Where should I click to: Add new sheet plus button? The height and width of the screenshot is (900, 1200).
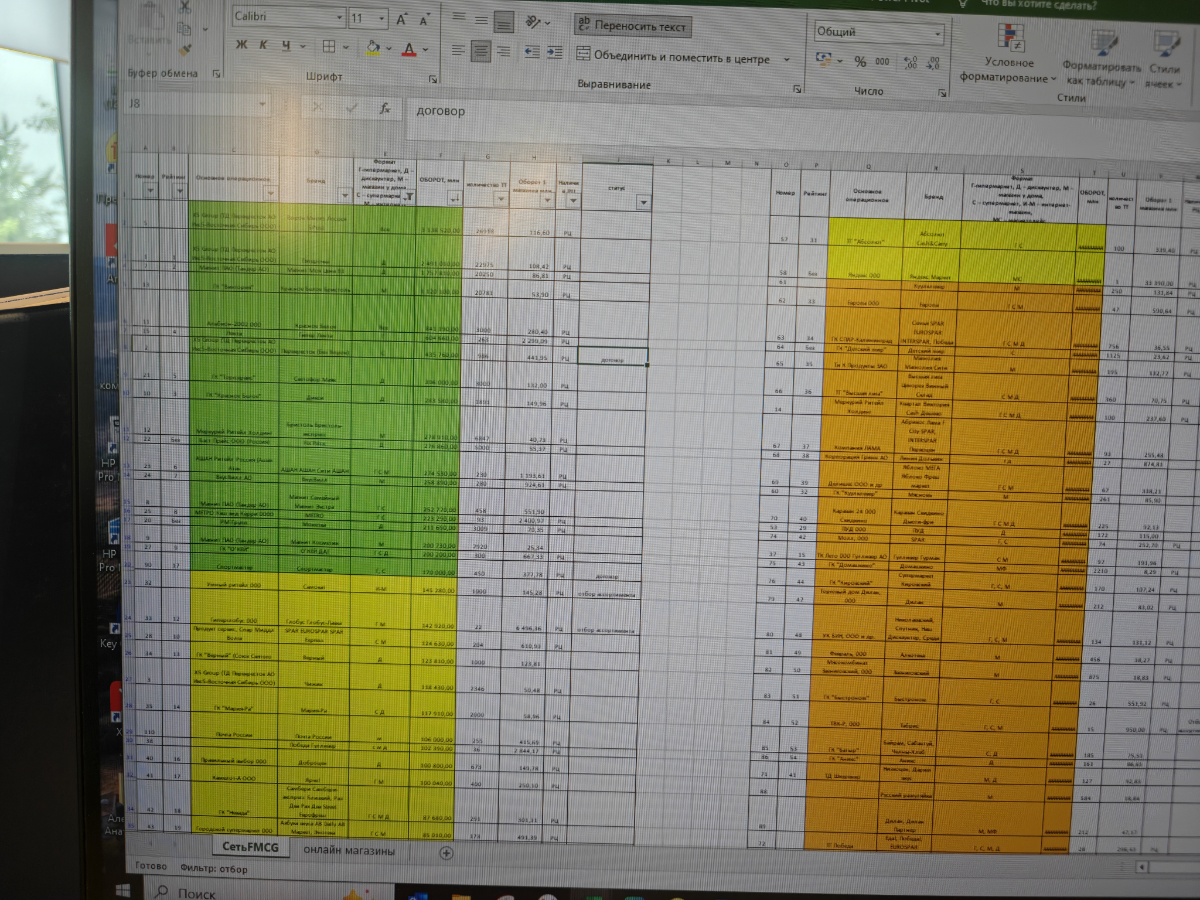click(446, 853)
